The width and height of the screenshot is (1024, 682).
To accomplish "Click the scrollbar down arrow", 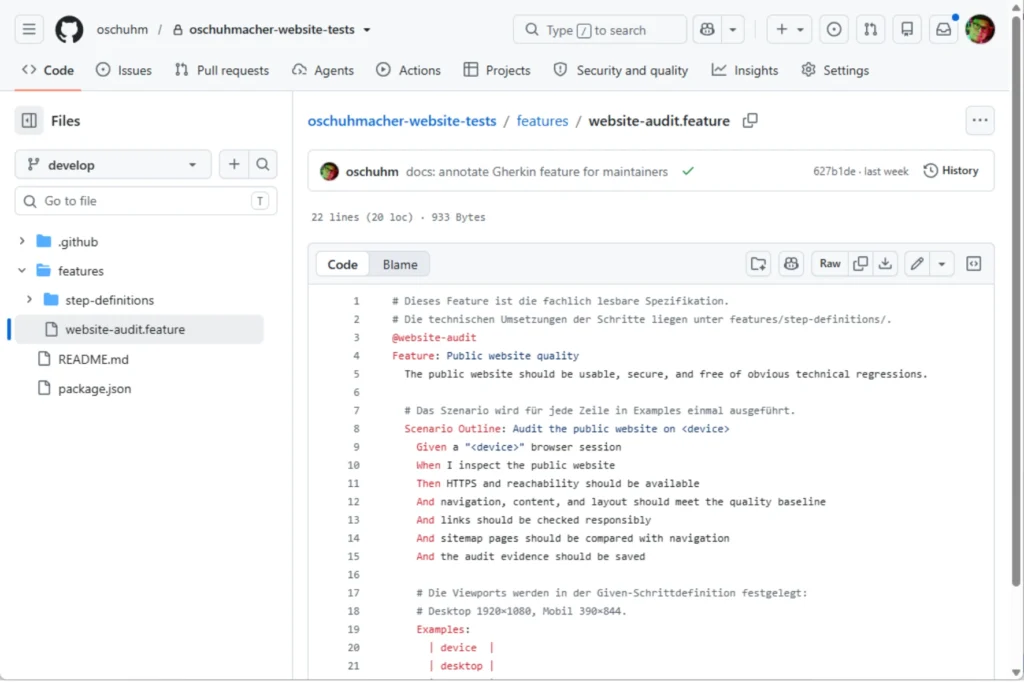I will pos(1016,672).
